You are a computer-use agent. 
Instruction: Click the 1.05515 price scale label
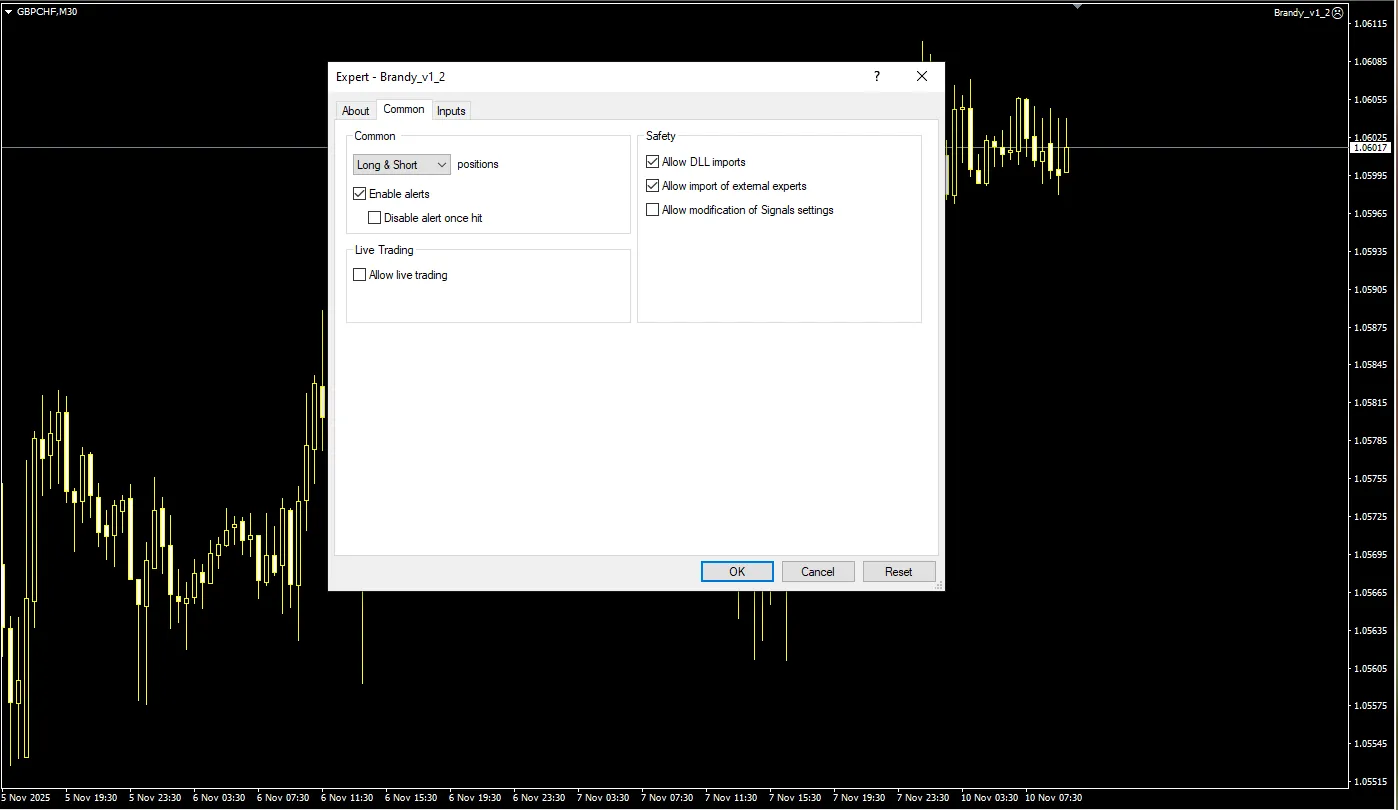pyautogui.click(x=1370, y=782)
